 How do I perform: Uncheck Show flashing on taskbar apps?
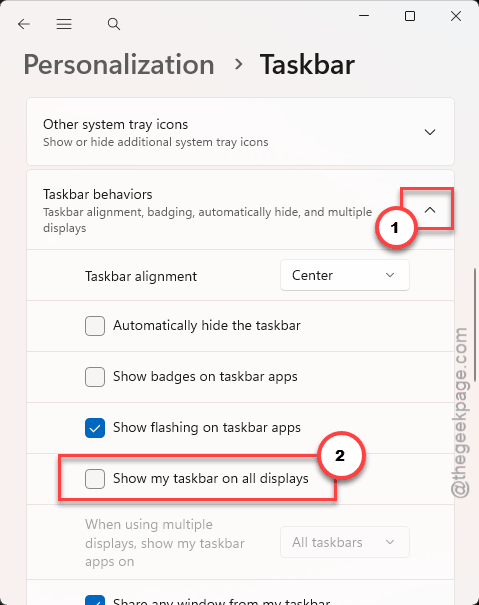[x=95, y=428]
